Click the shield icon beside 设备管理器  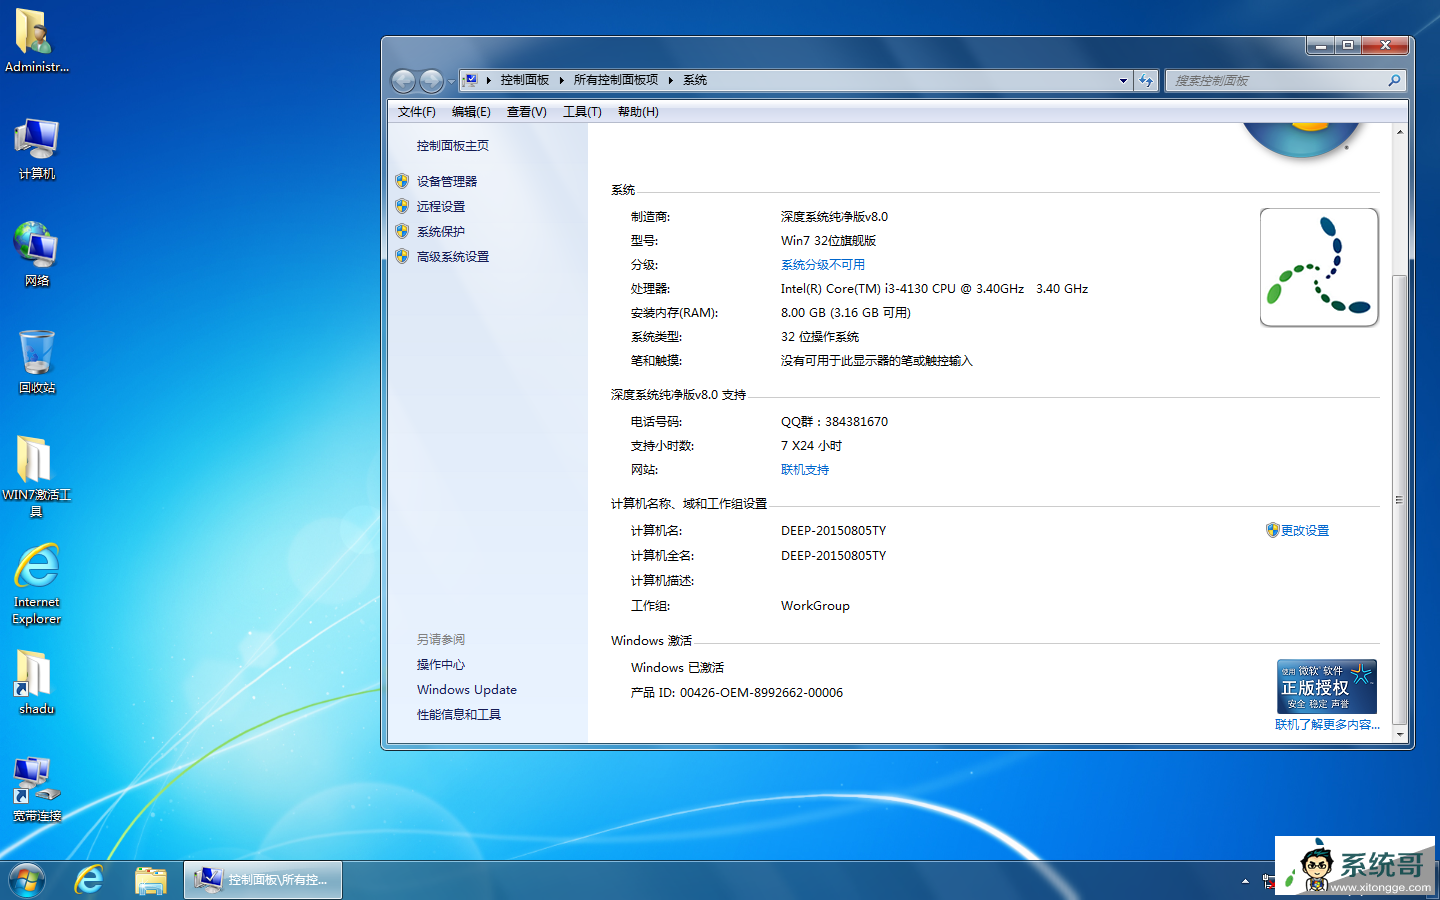[x=402, y=181]
